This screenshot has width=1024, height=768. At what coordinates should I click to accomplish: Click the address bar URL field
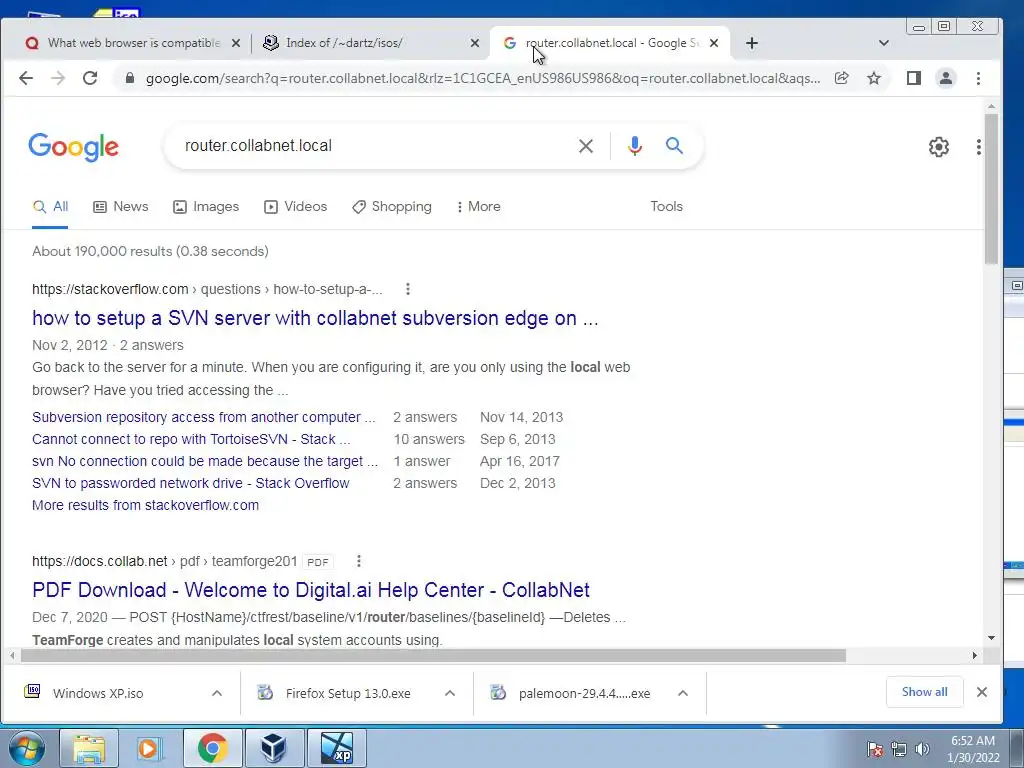(x=482, y=78)
